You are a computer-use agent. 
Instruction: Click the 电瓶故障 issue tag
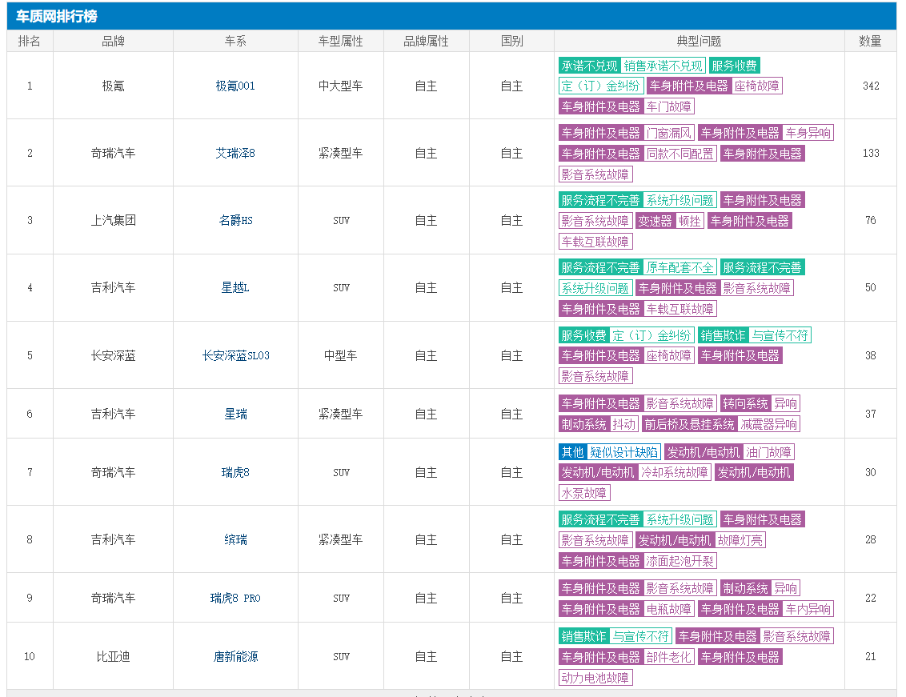669,609
